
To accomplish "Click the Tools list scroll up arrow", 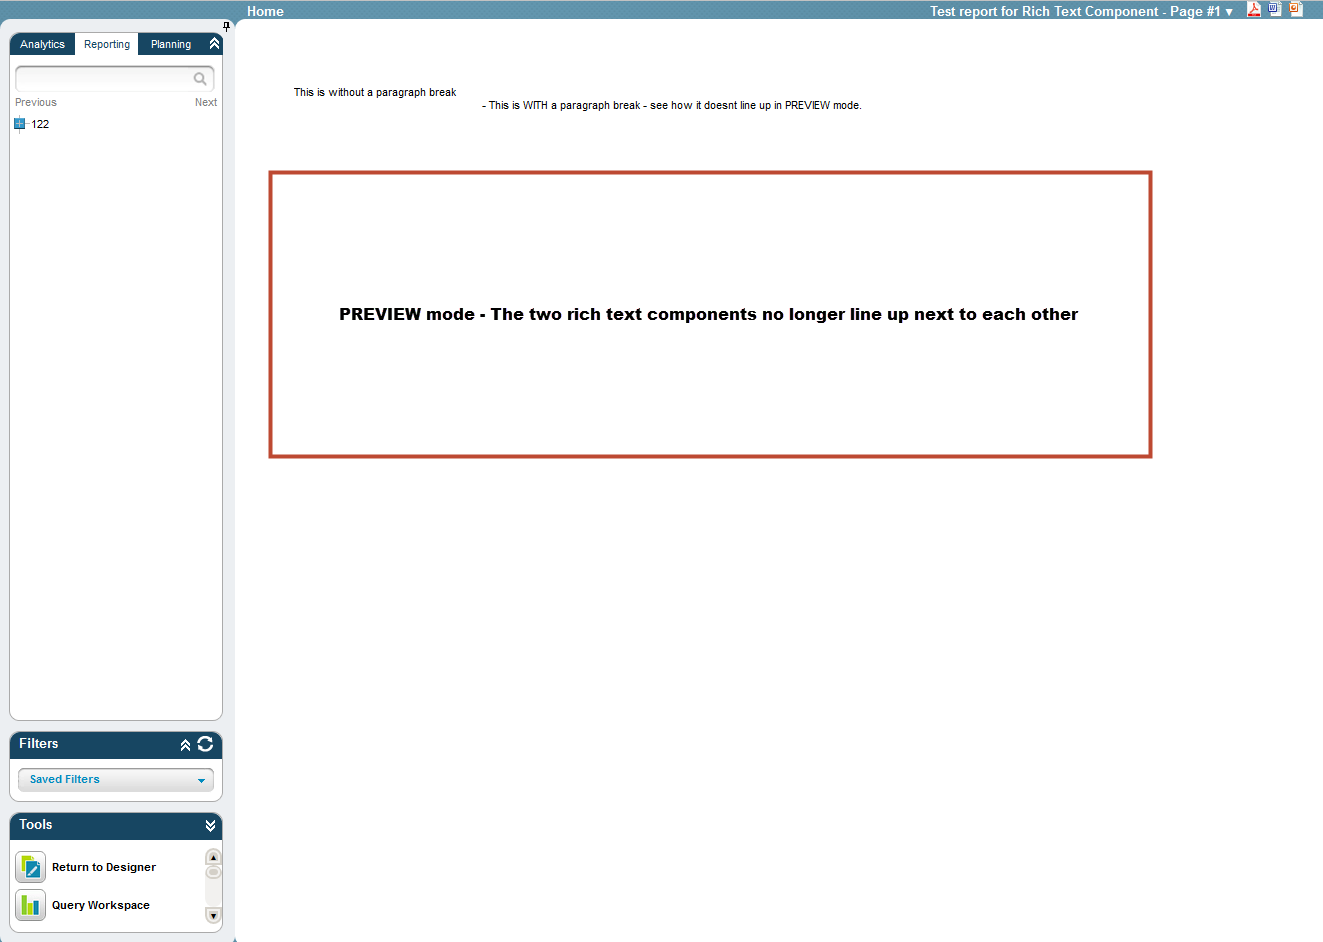I will [213, 857].
